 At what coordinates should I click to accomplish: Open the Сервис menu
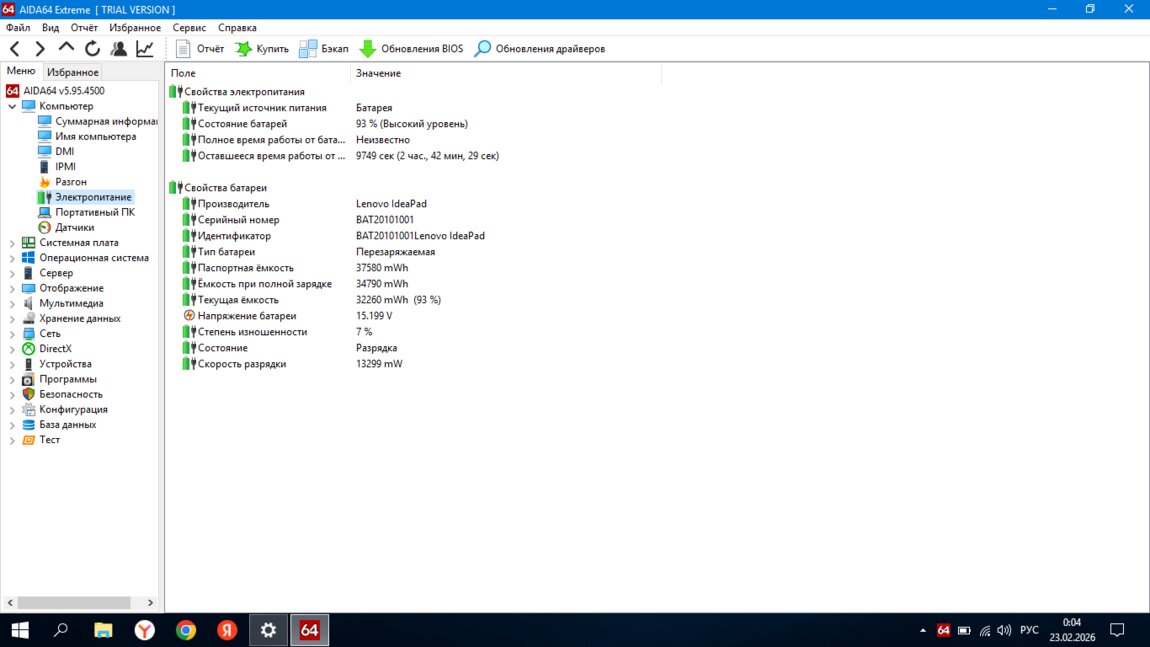[189, 28]
